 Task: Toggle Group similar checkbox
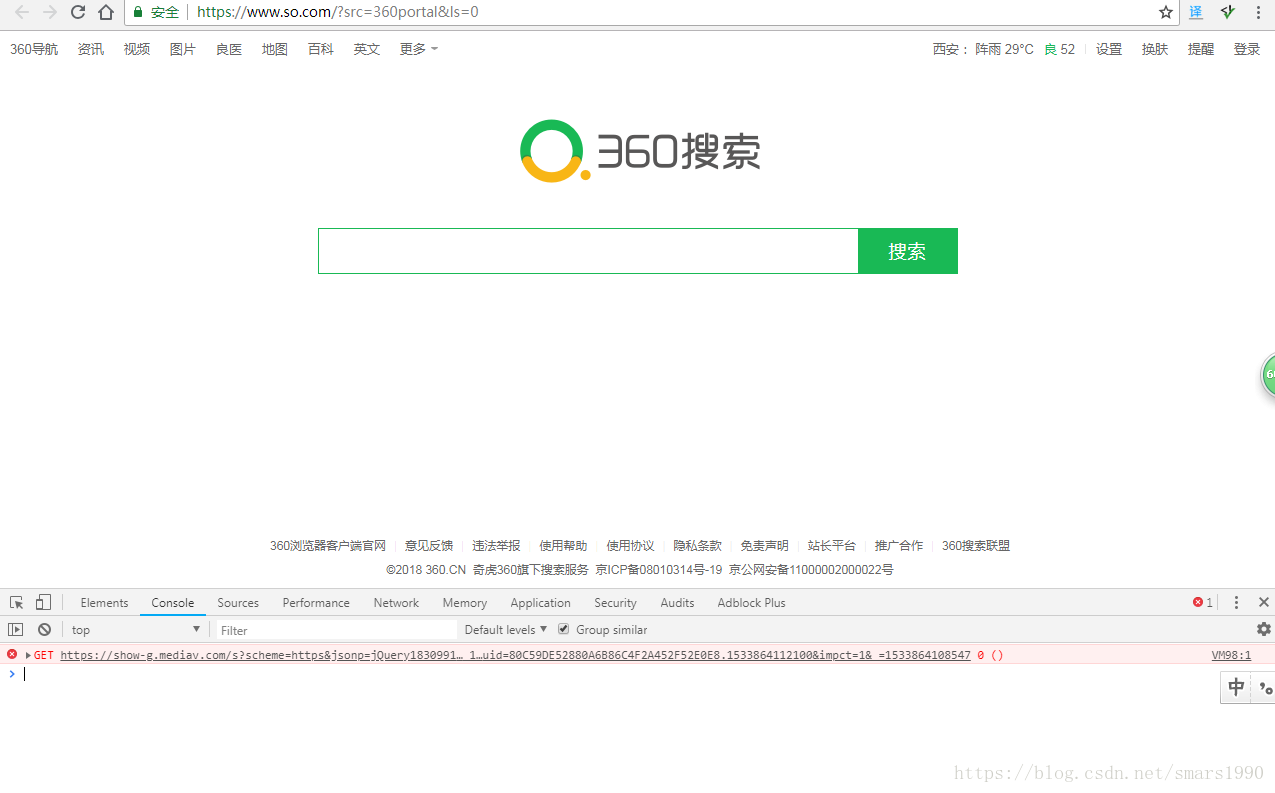click(563, 629)
